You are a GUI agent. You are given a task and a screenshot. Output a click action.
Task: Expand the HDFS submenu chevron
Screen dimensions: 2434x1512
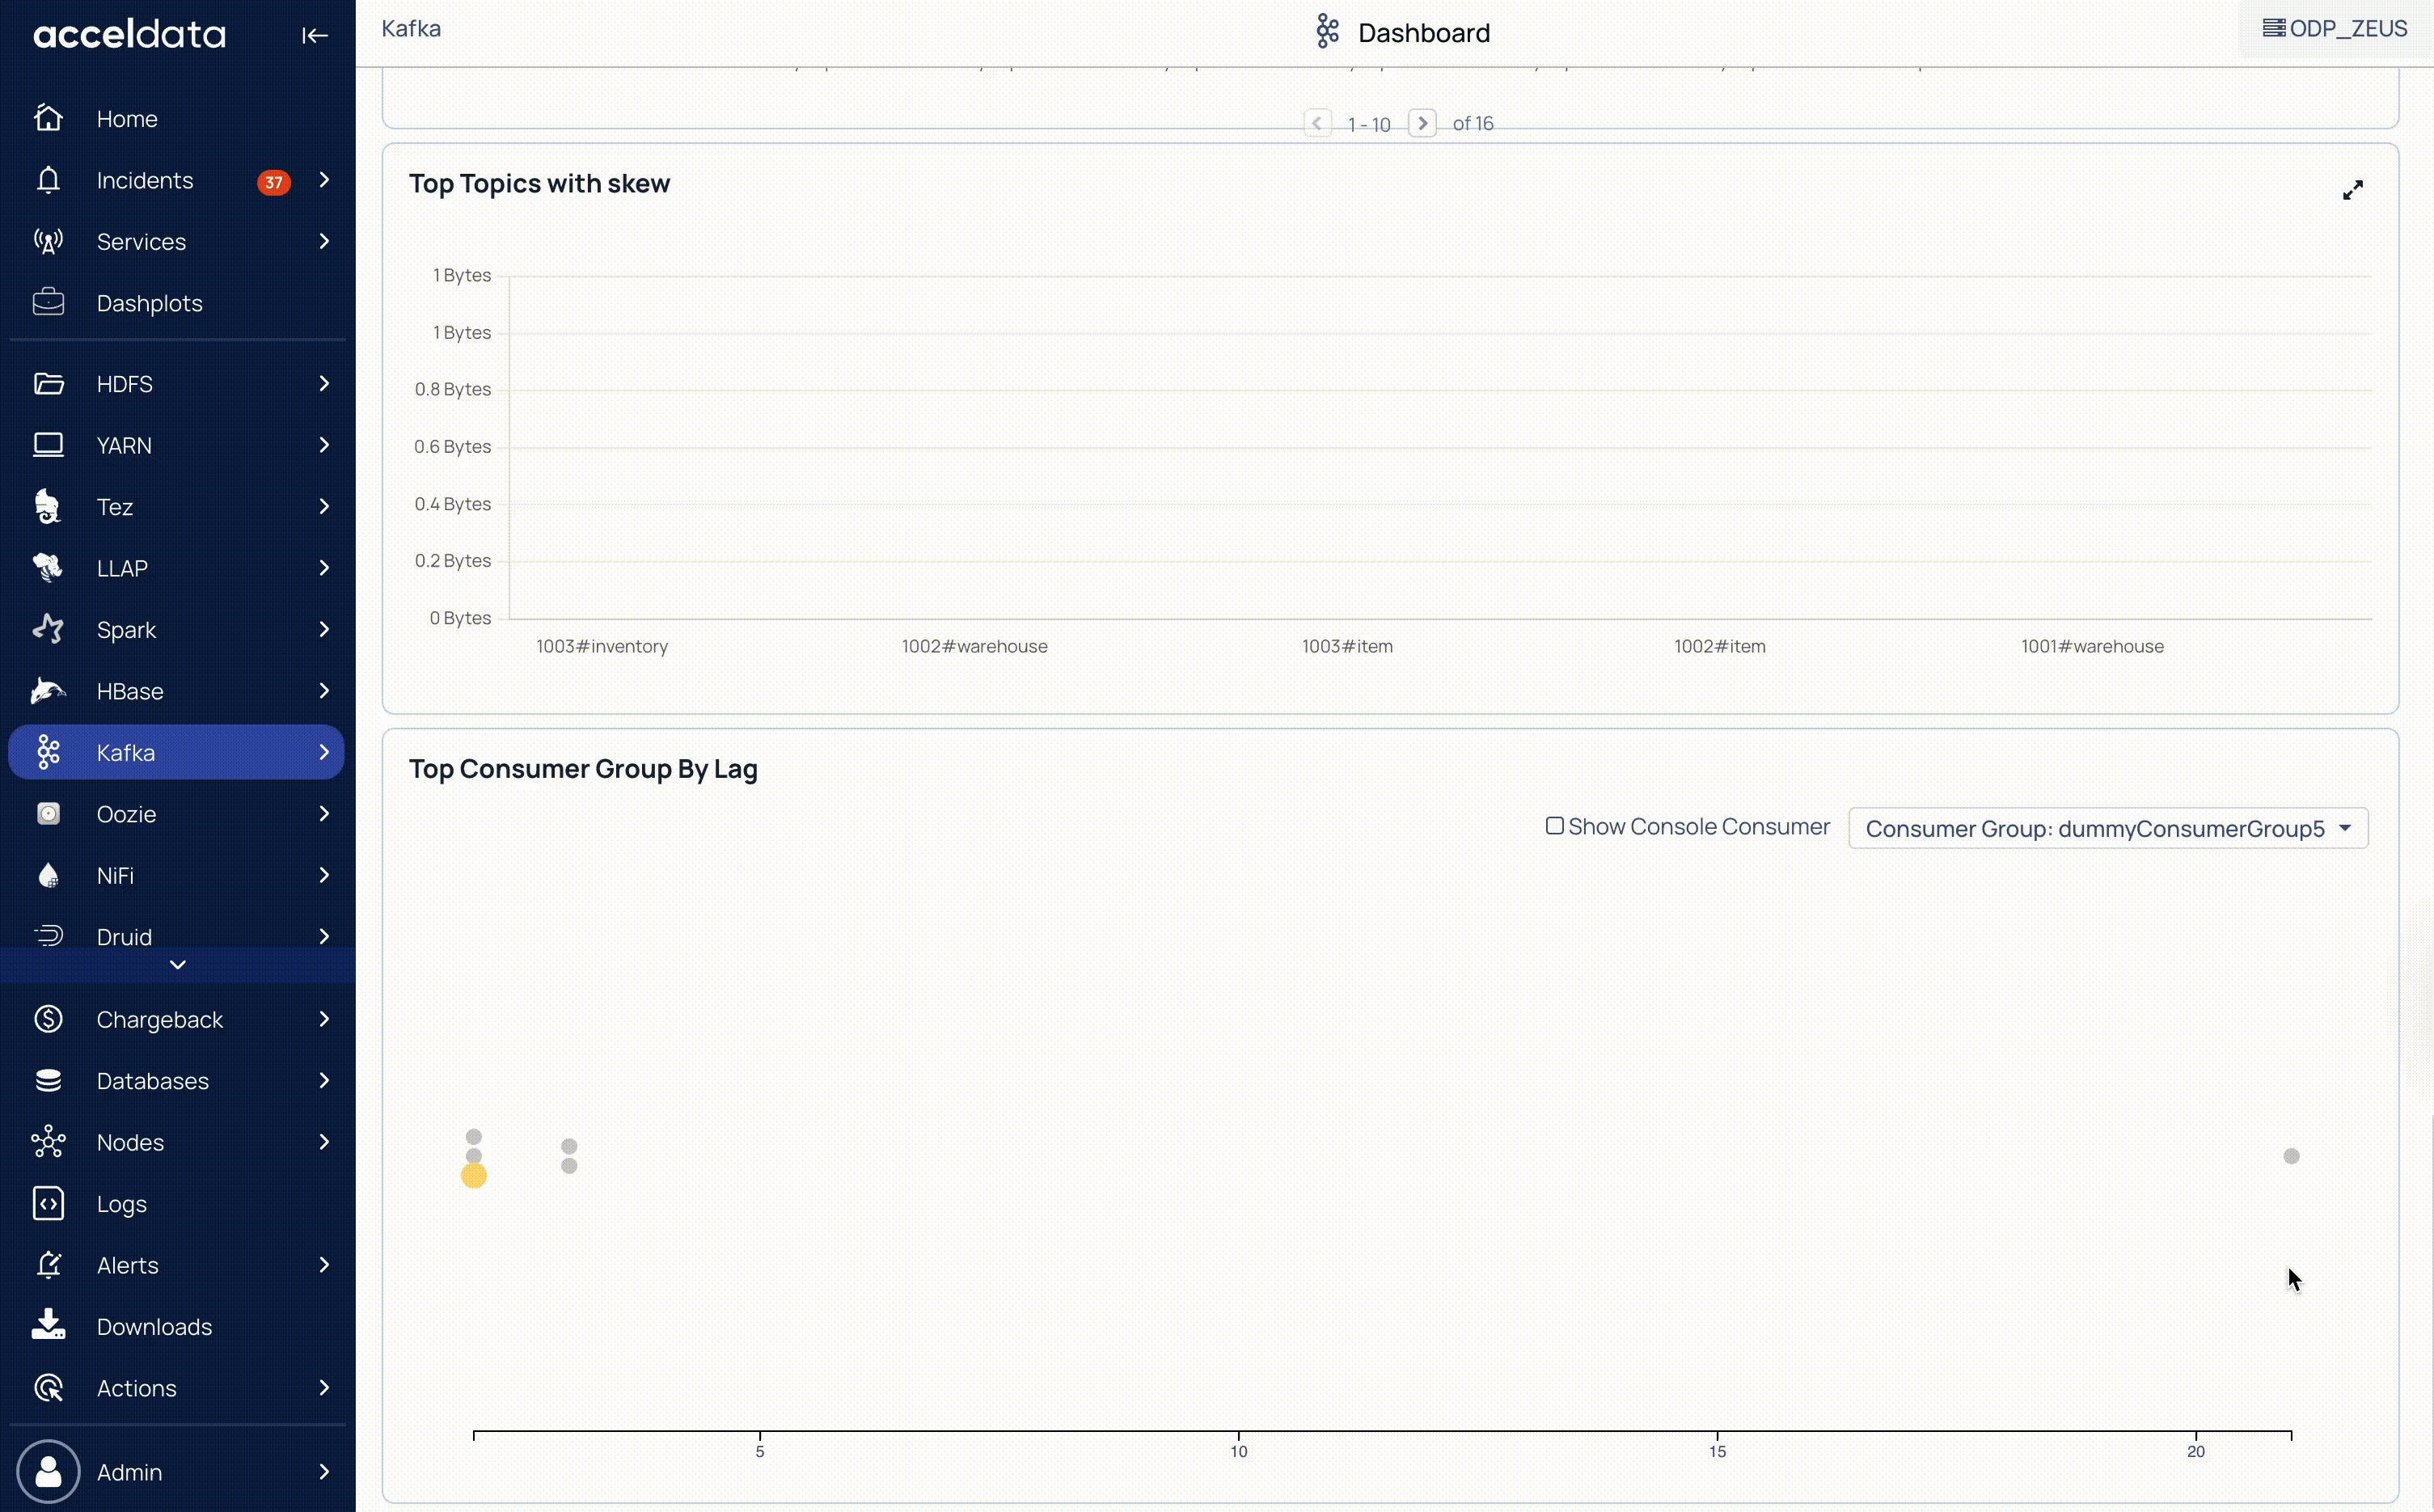(x=324, y=383)
